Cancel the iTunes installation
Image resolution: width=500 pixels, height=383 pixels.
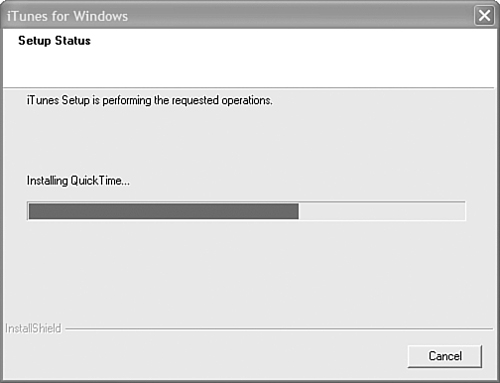tap(445, 356)
